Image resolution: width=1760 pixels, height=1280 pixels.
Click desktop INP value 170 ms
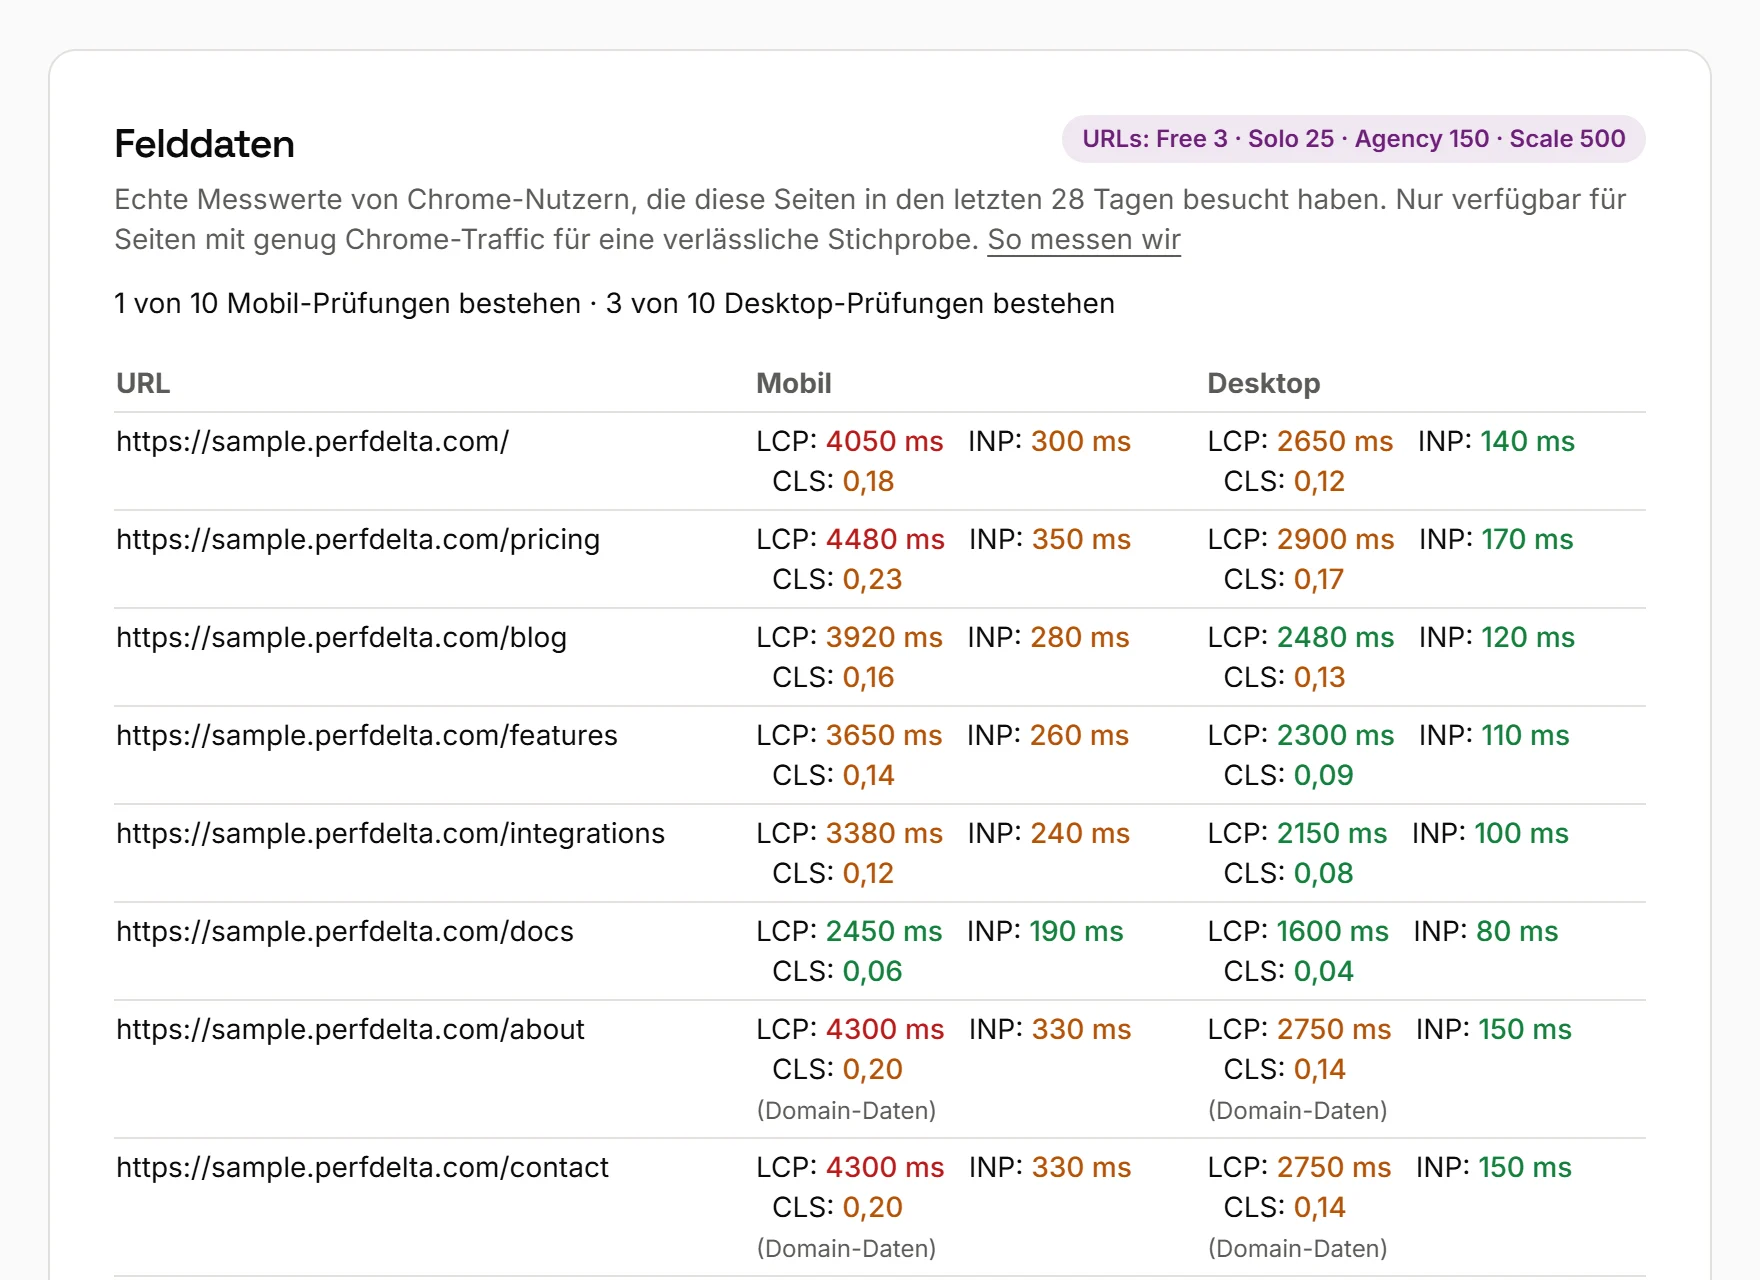[1527, 539]
